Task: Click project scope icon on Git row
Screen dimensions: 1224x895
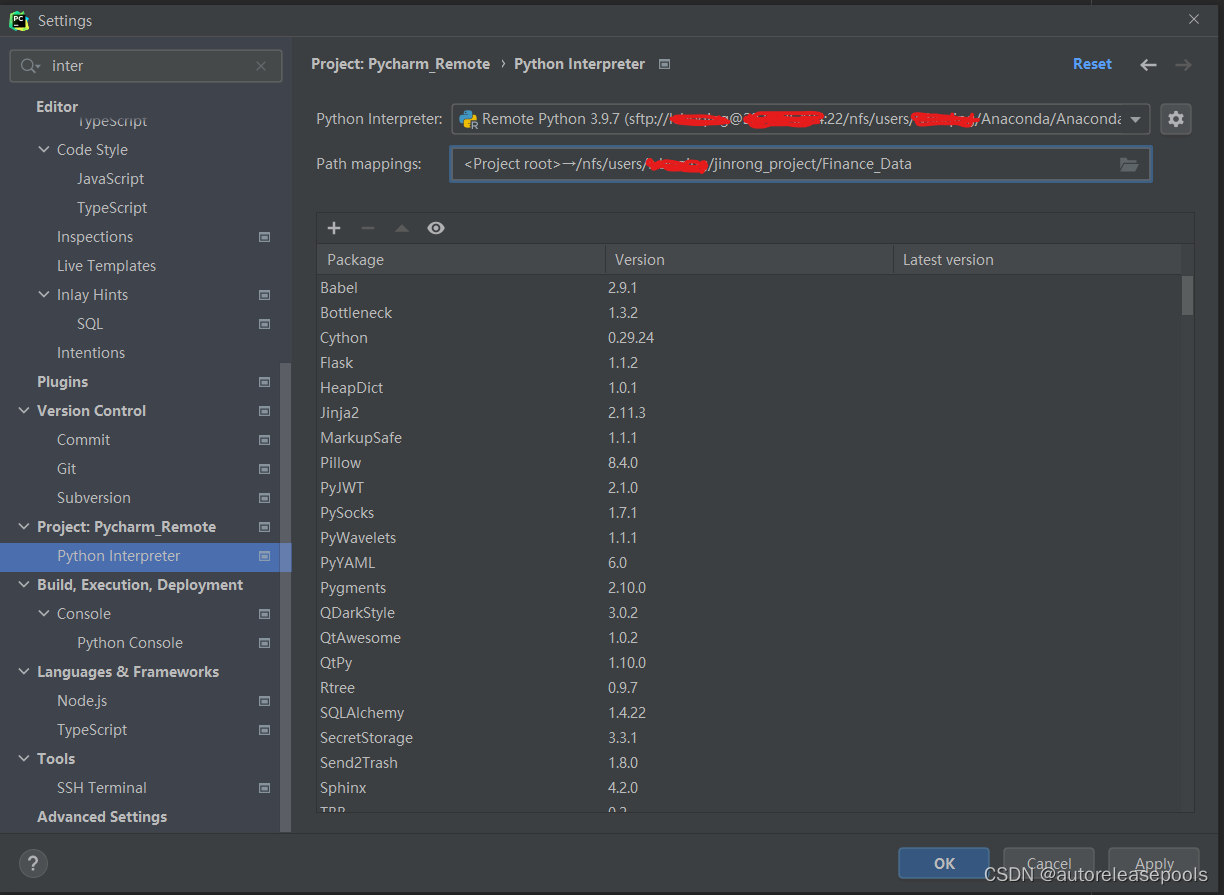Action: [x=265, y=469]
